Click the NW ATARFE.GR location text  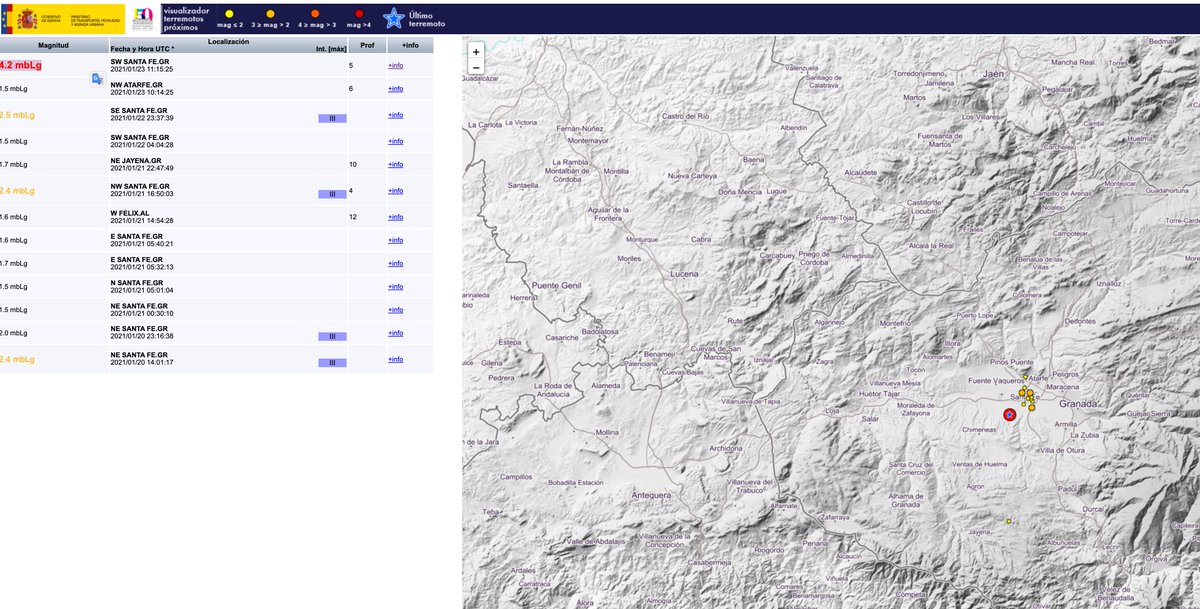[136, 85]
